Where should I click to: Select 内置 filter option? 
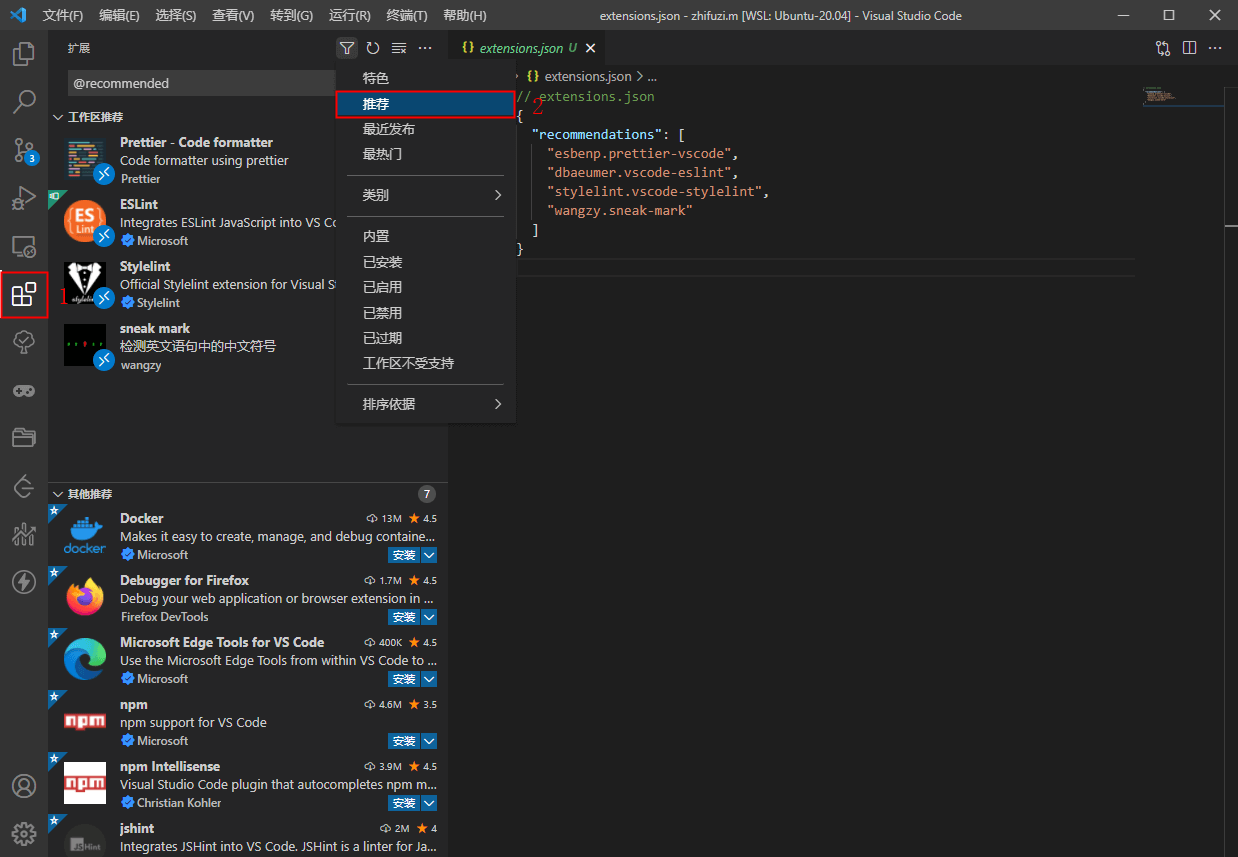(426, 236)
